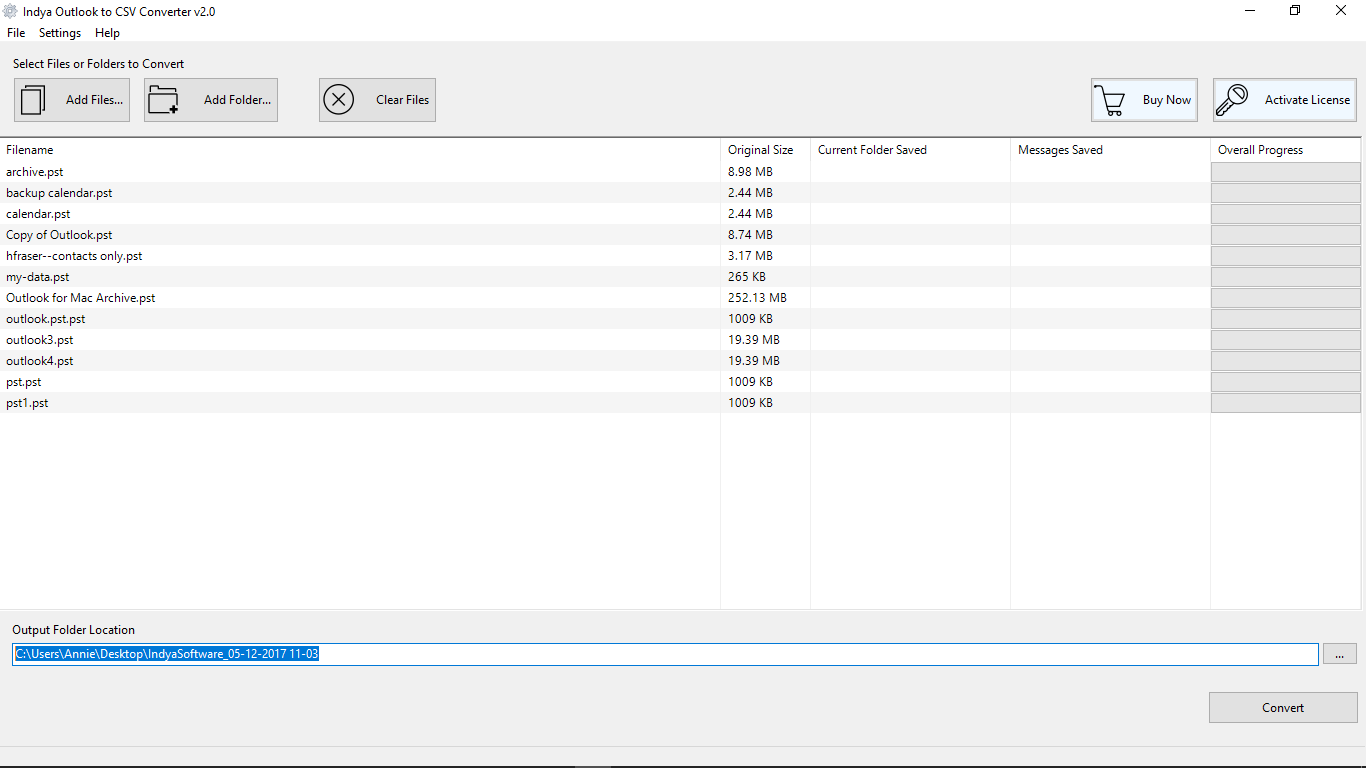1366x768 pixels.
Task: Click the progress bar for pst1.pst
Action: click(x=1286, y=403)
